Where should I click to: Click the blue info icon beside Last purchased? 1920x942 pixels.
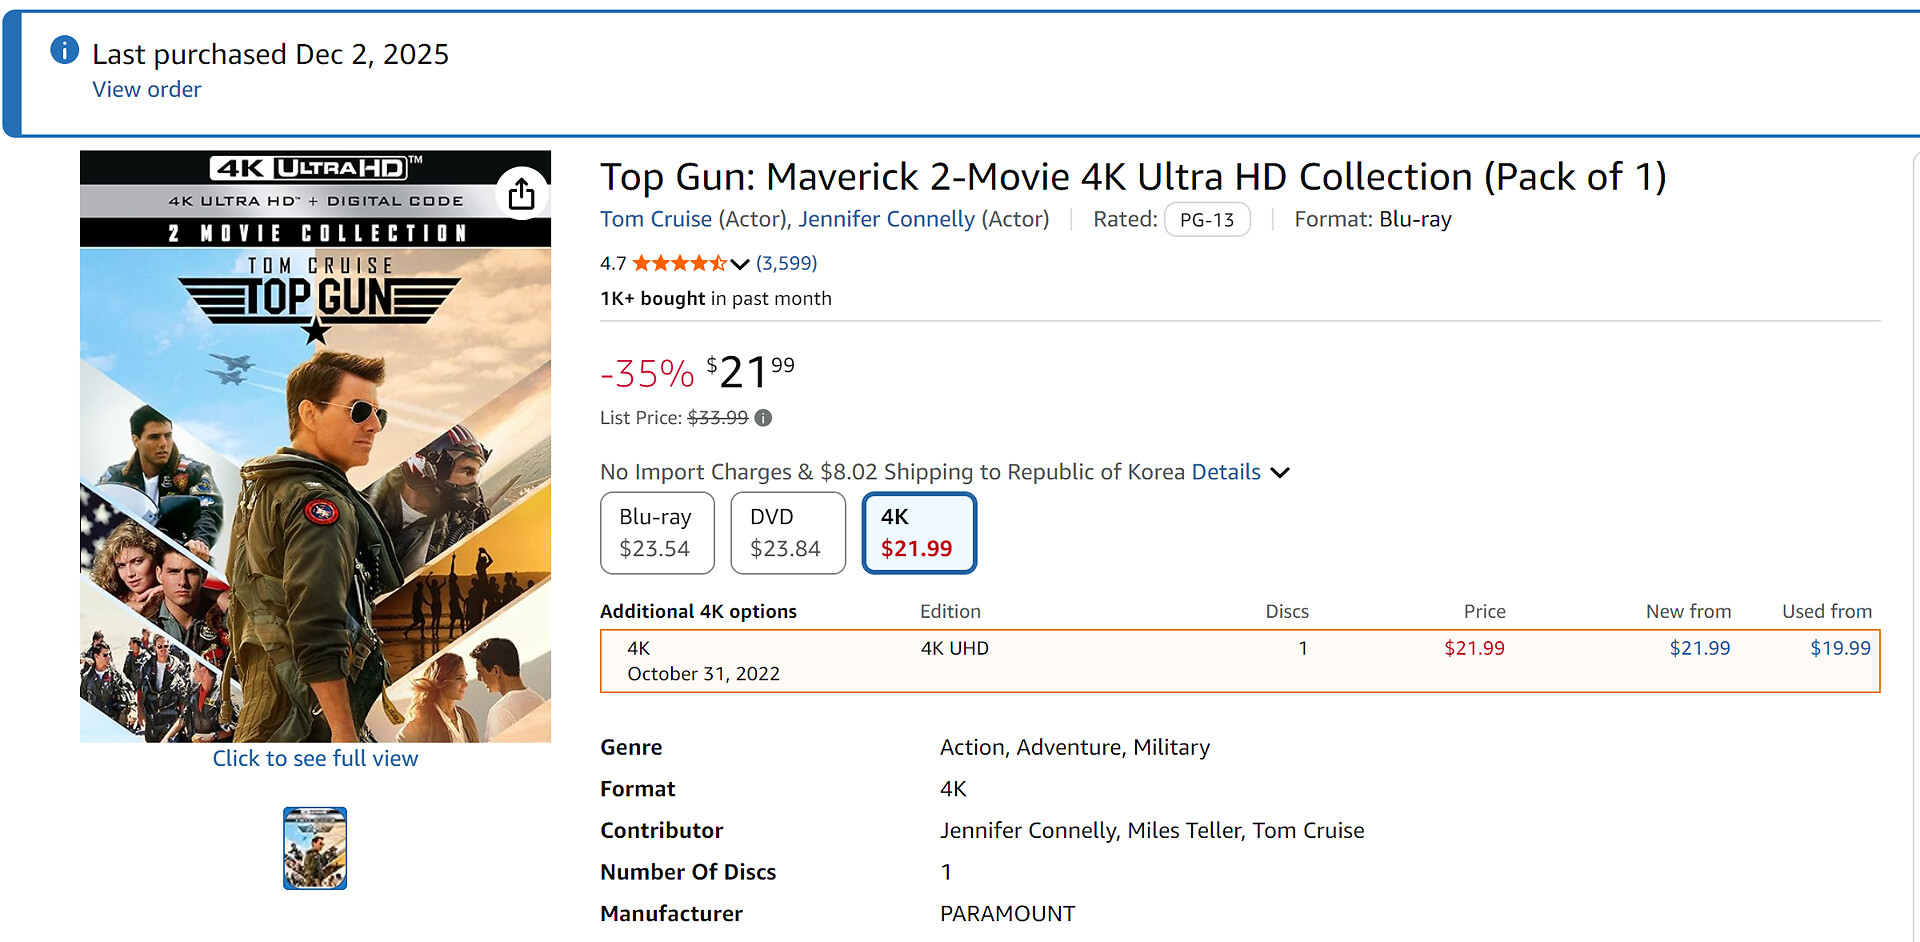click(65, 50)
